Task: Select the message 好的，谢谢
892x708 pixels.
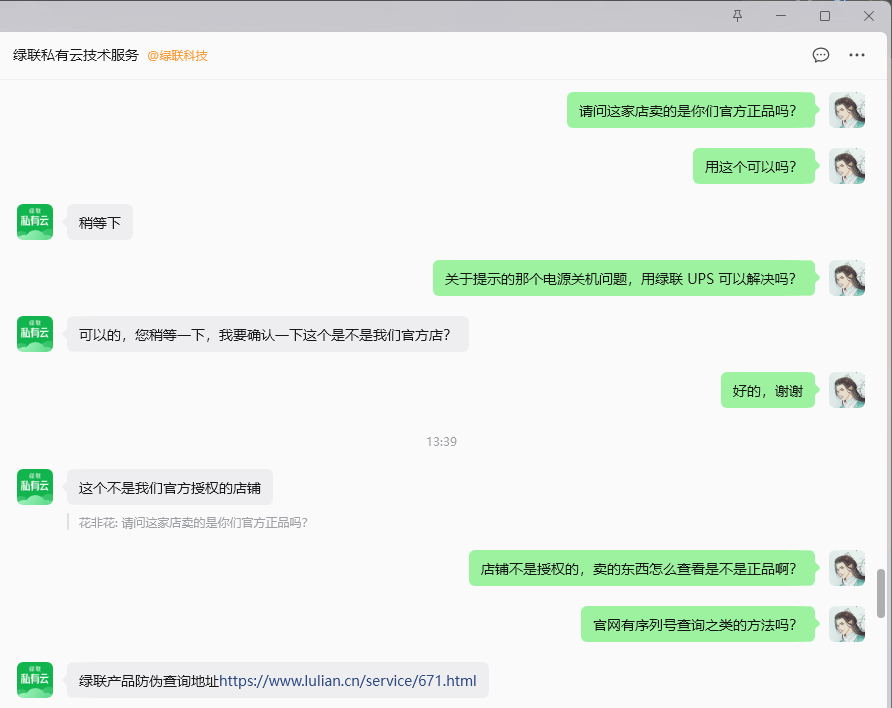Action: click(x=767, y=391)
